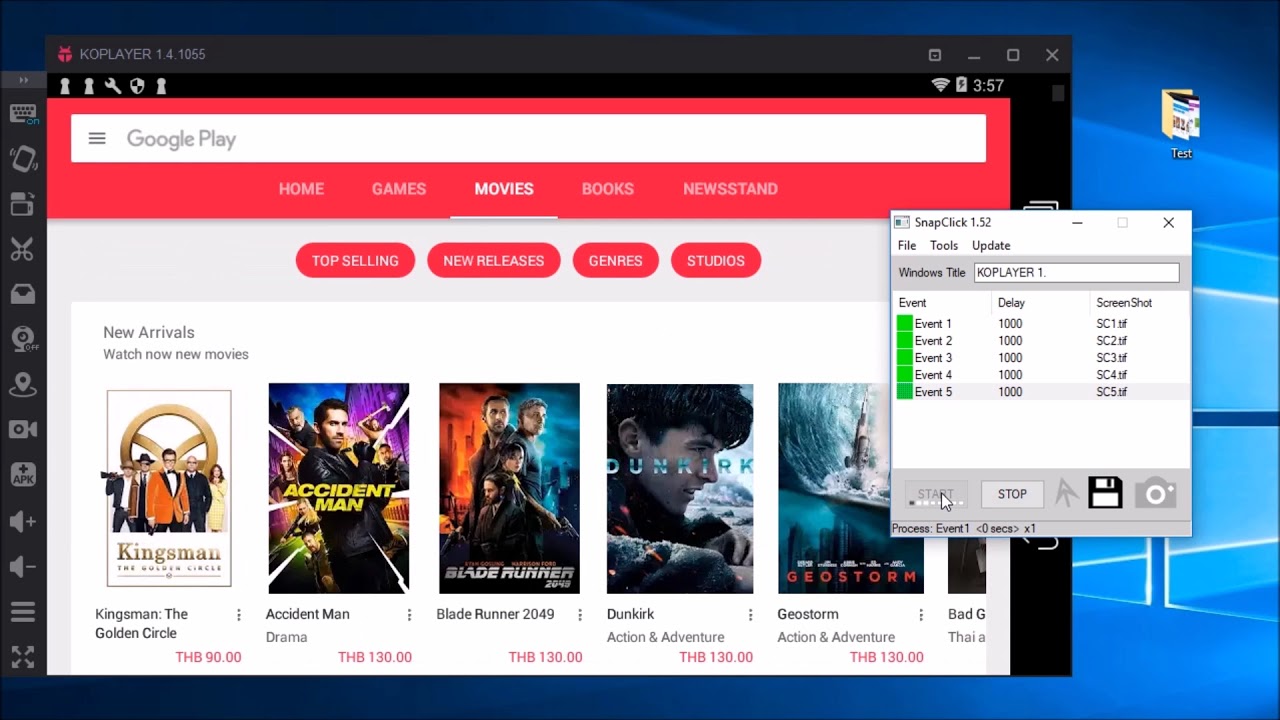1280x720 pixels.
Task: Collapse the KOPLAYER sidebar with double arrows
Action: 23,80
